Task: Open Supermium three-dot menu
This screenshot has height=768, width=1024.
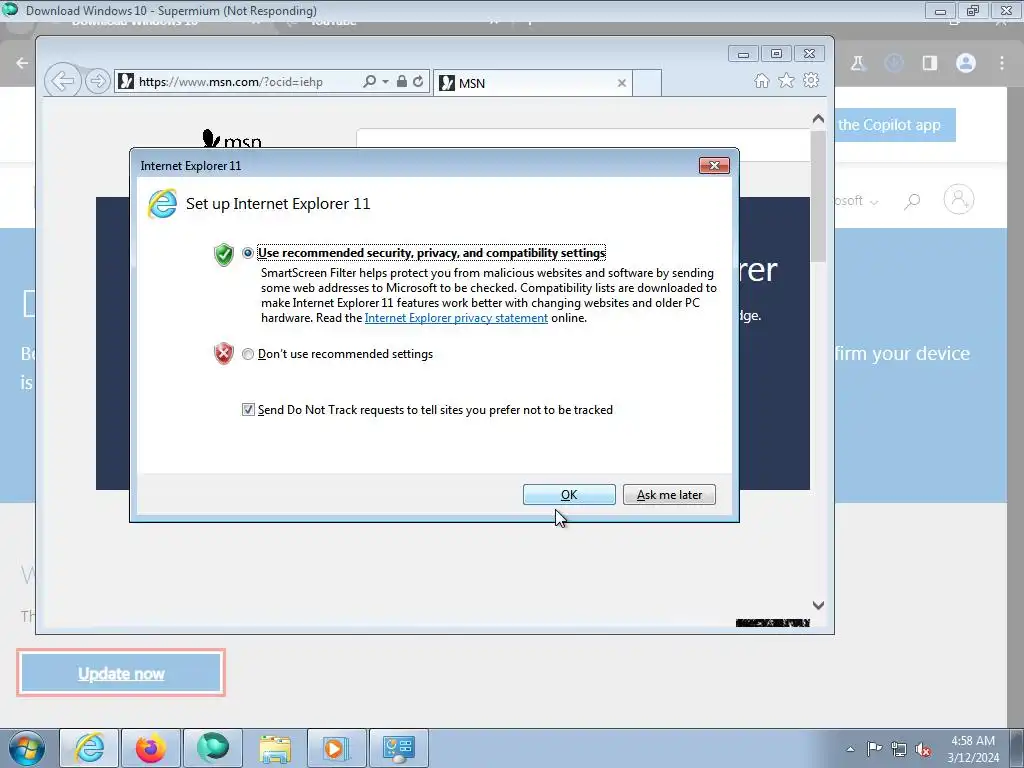Action: coord(1002,63)
